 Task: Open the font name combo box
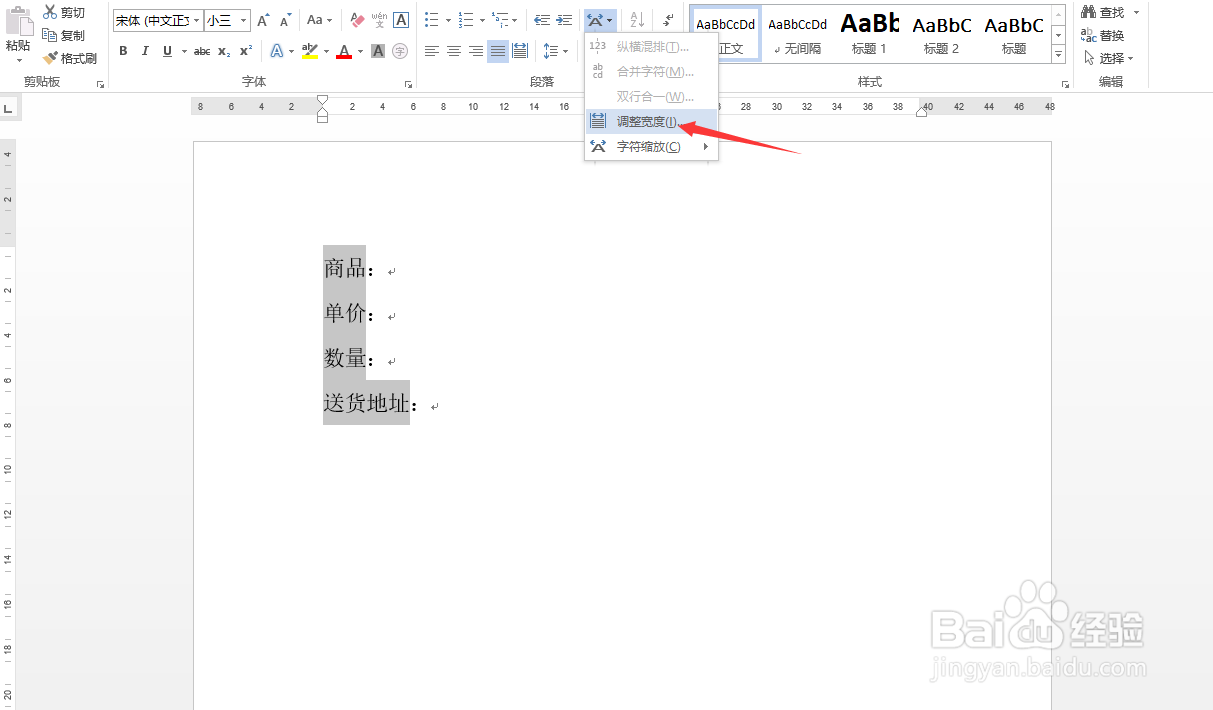158,20
